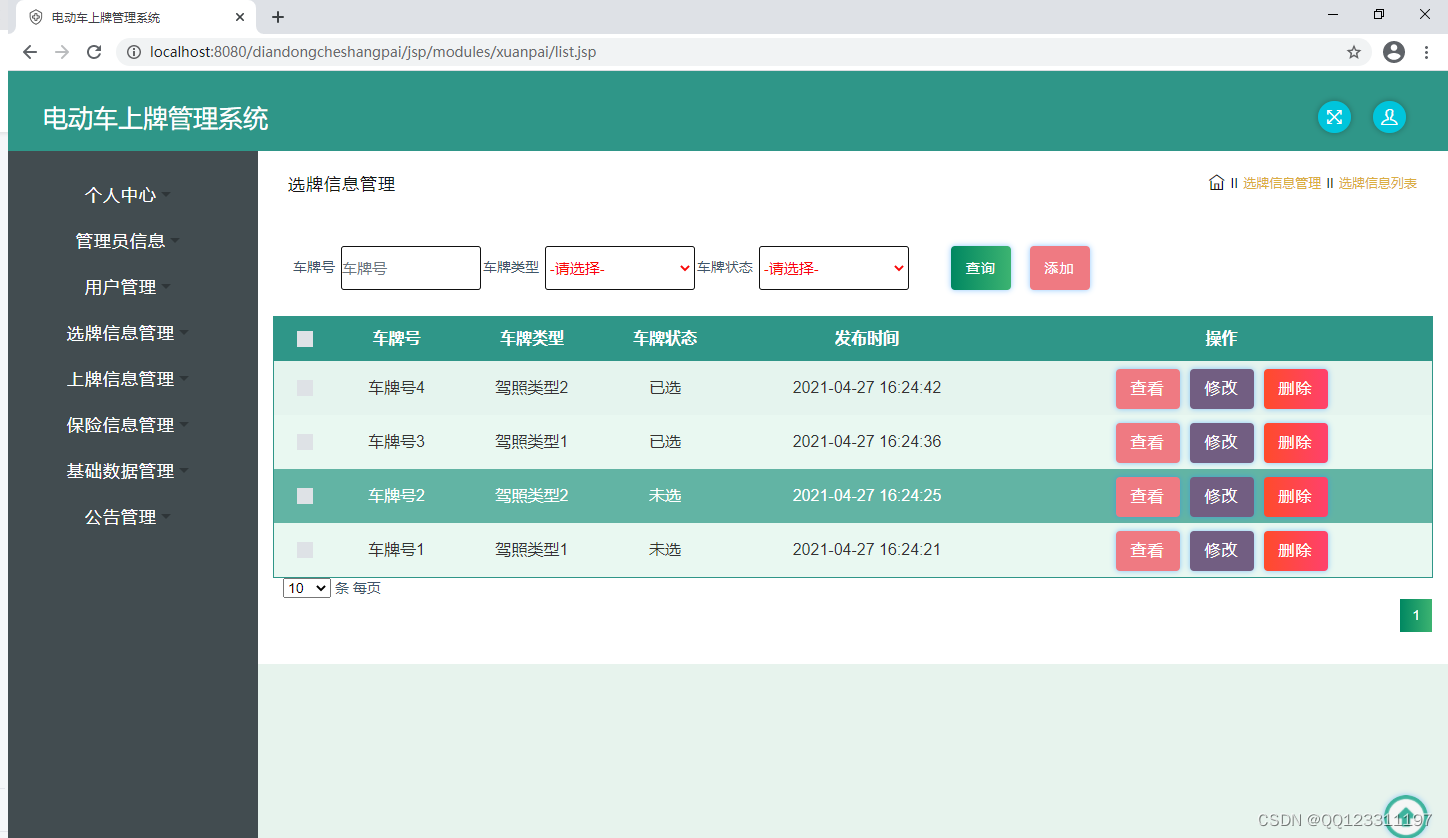Expand 公告管理 sidebar menu
The width and height of the screenshot is (1448, 838).
point(127,517)
